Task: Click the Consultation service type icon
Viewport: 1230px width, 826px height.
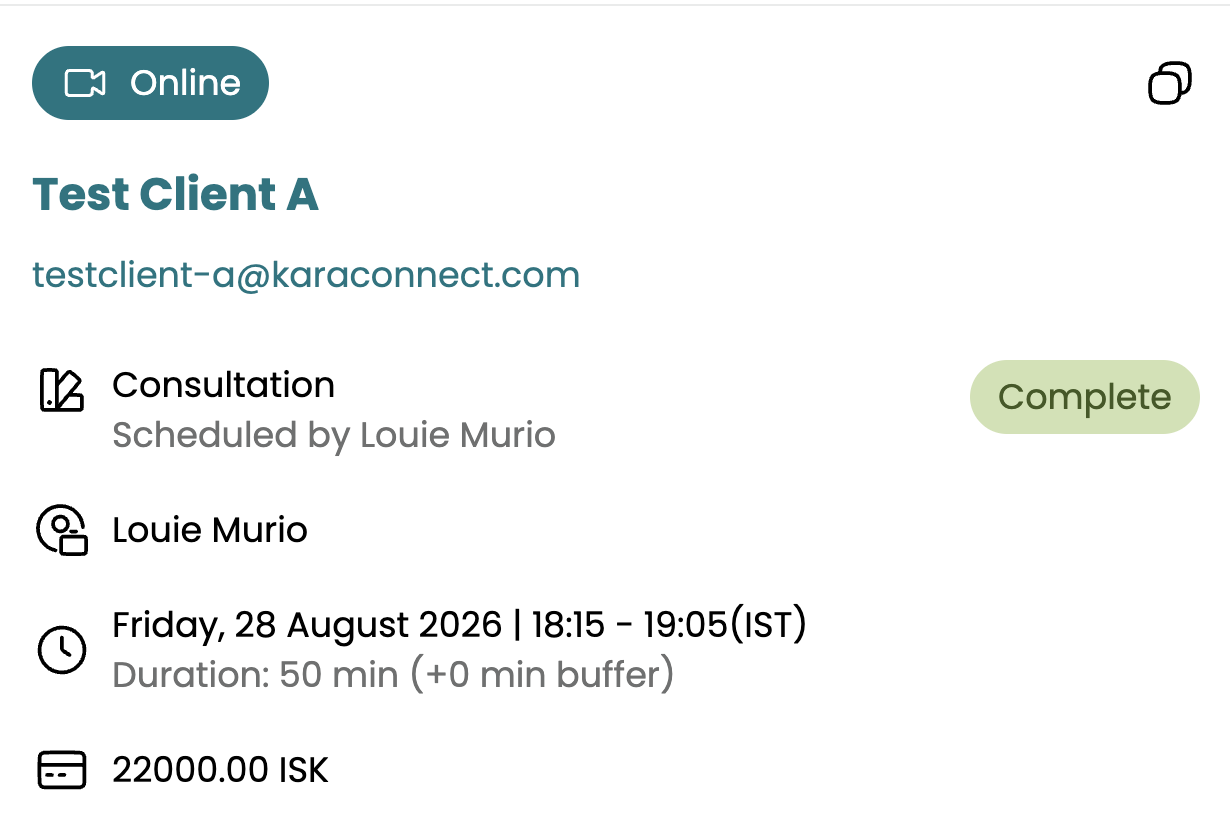Action: (61, 390)
